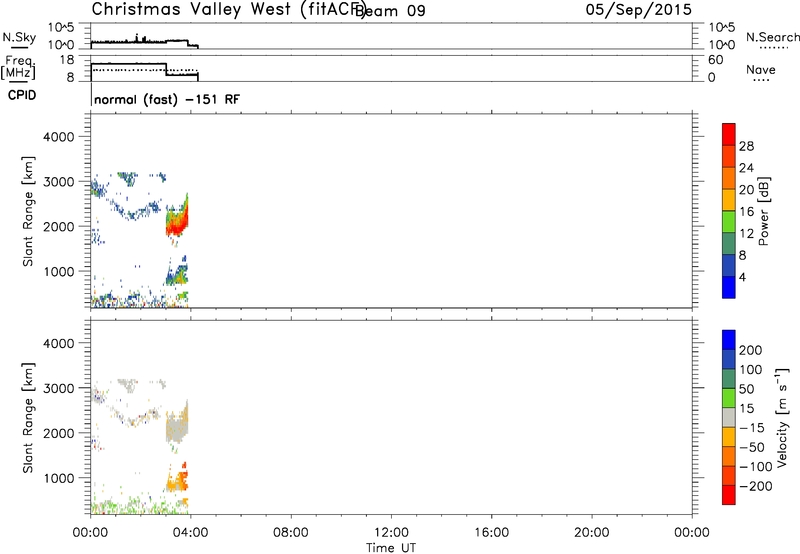Image resolution: width=800 pixels, height=554 pixels.
Task: Click the blue swatch at Power color bar bottom
Action: point(729,287)
